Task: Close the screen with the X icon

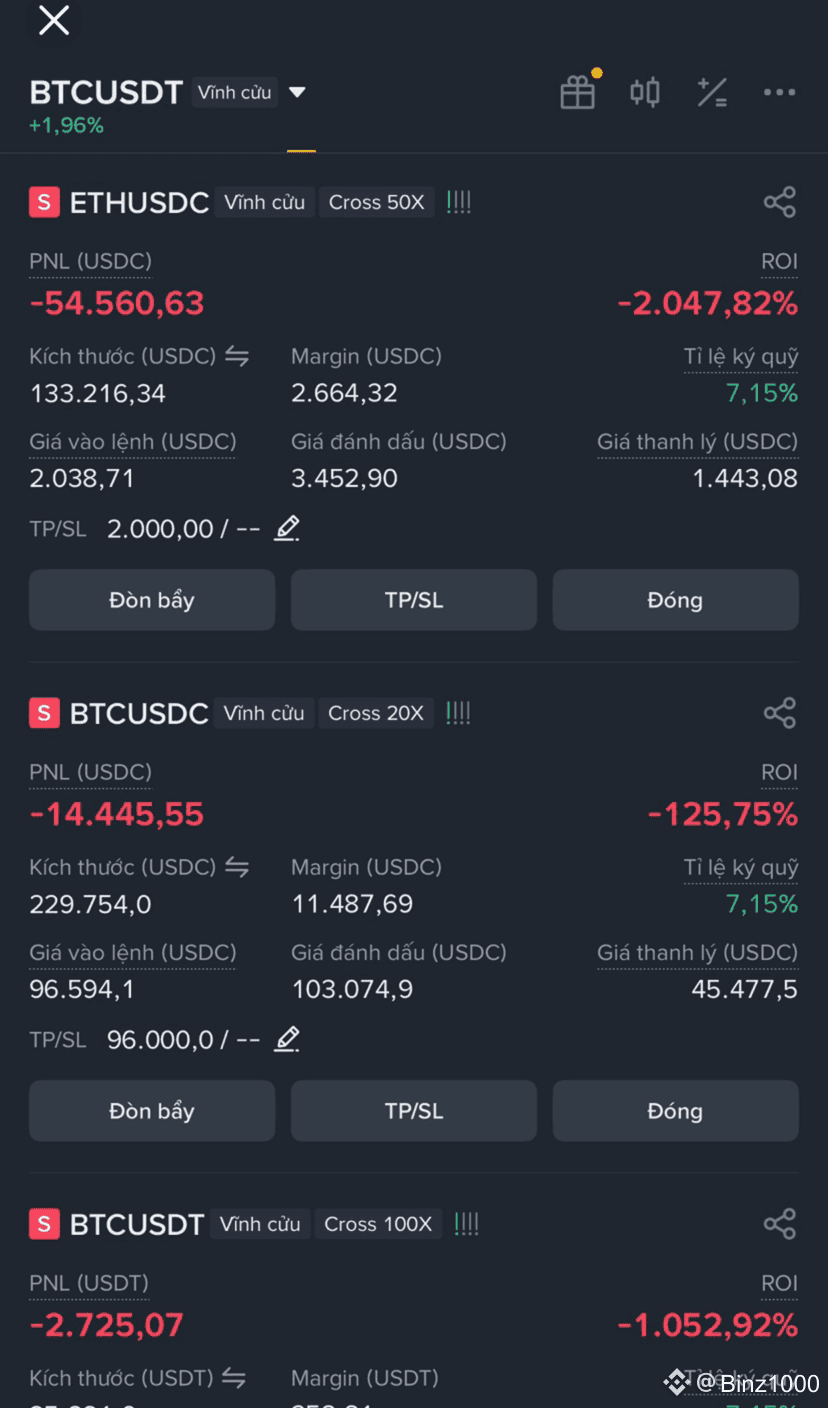Action: click(x=54, y=20)
